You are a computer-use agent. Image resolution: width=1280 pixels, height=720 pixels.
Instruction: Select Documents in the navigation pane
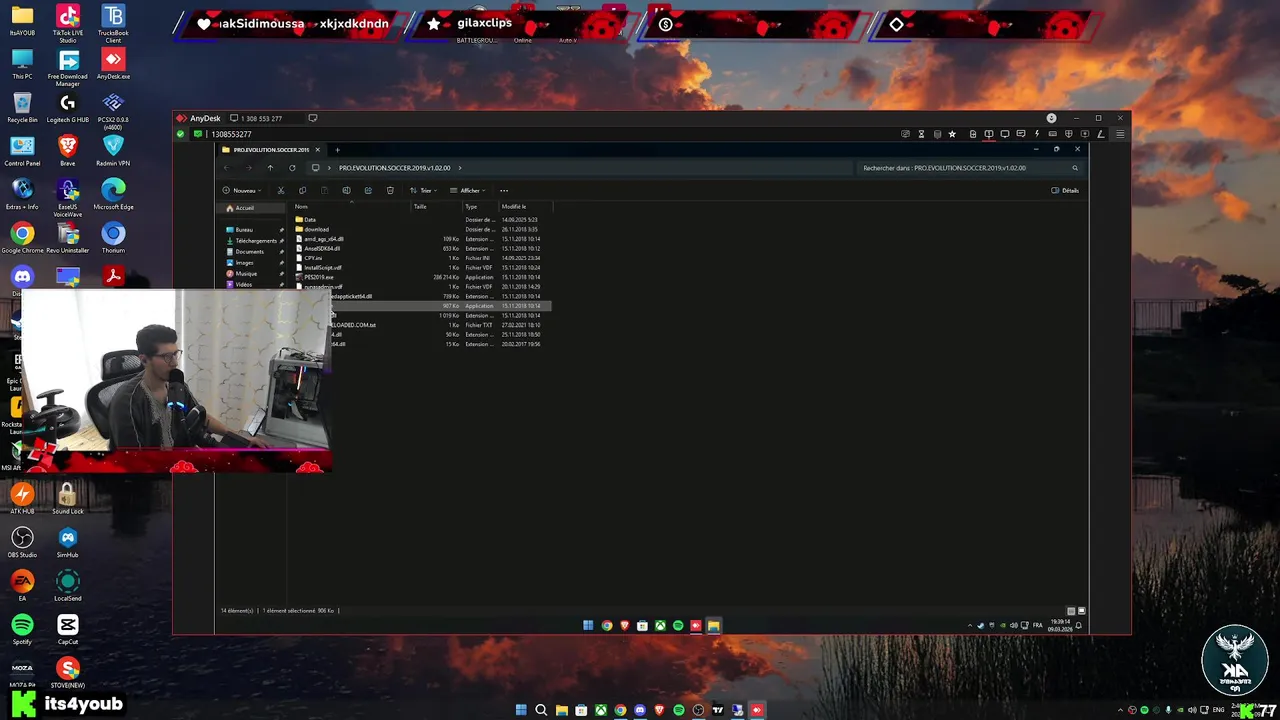250,252
